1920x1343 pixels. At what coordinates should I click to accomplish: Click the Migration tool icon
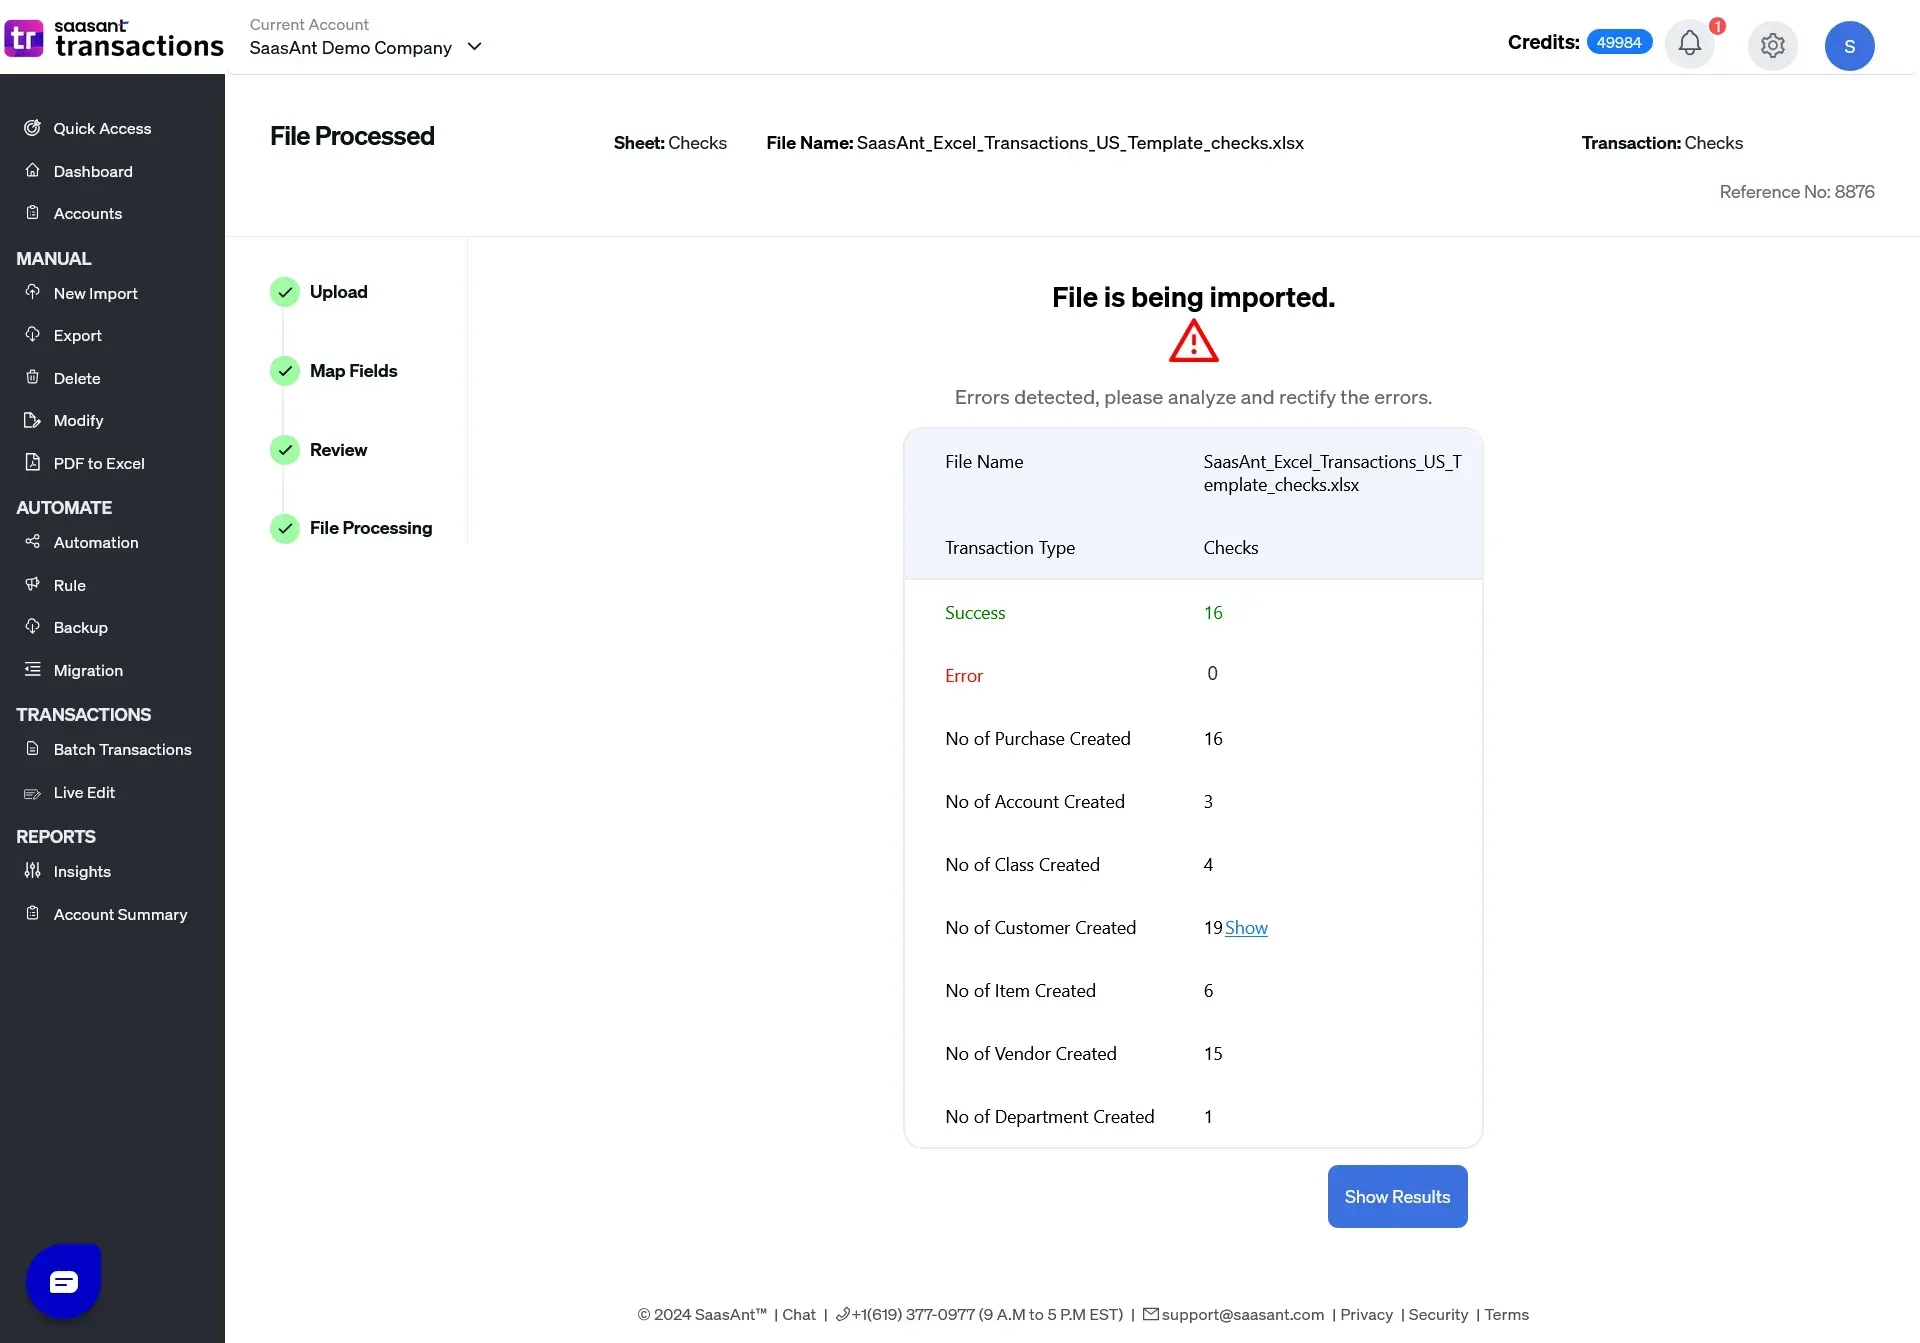click(31, 669)
